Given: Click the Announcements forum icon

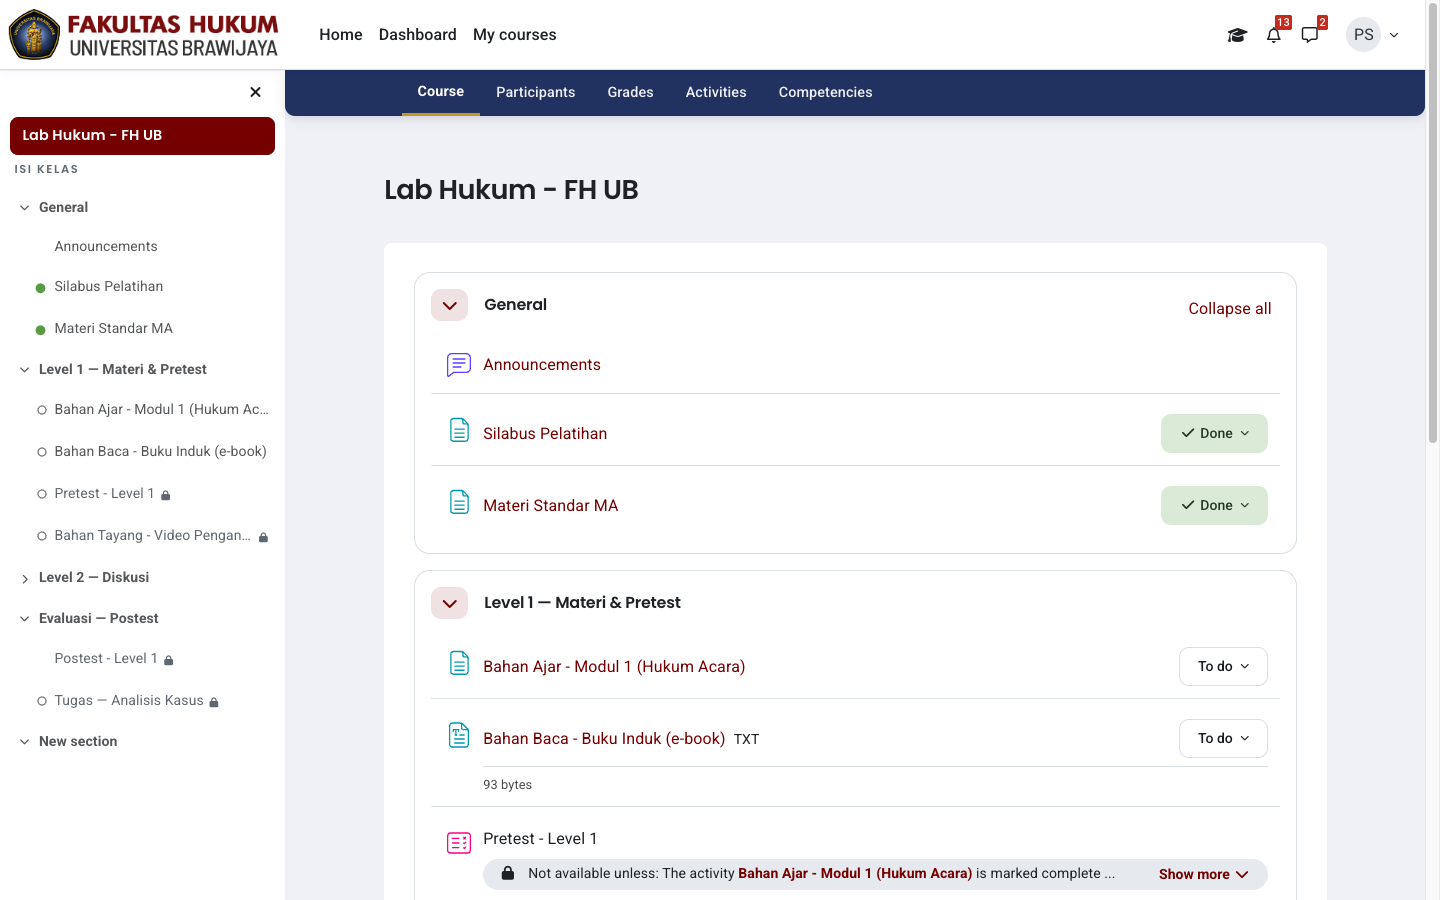Looking at the screenshot, I should click(459, 365).
